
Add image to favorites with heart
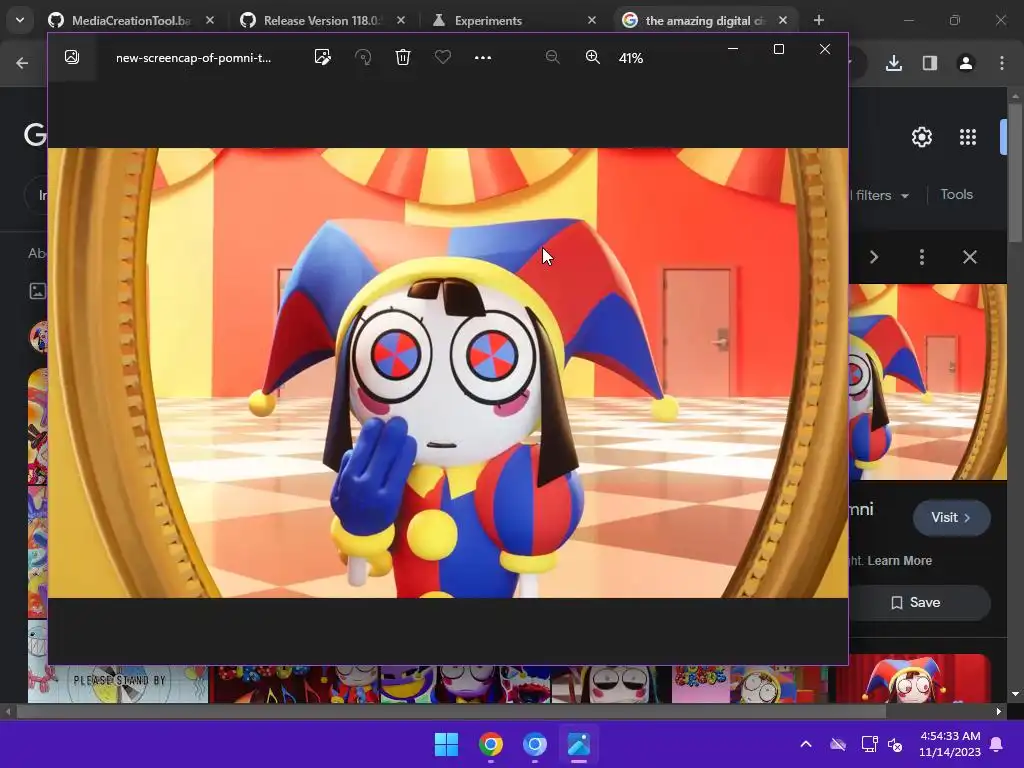(x=443, y=57)
